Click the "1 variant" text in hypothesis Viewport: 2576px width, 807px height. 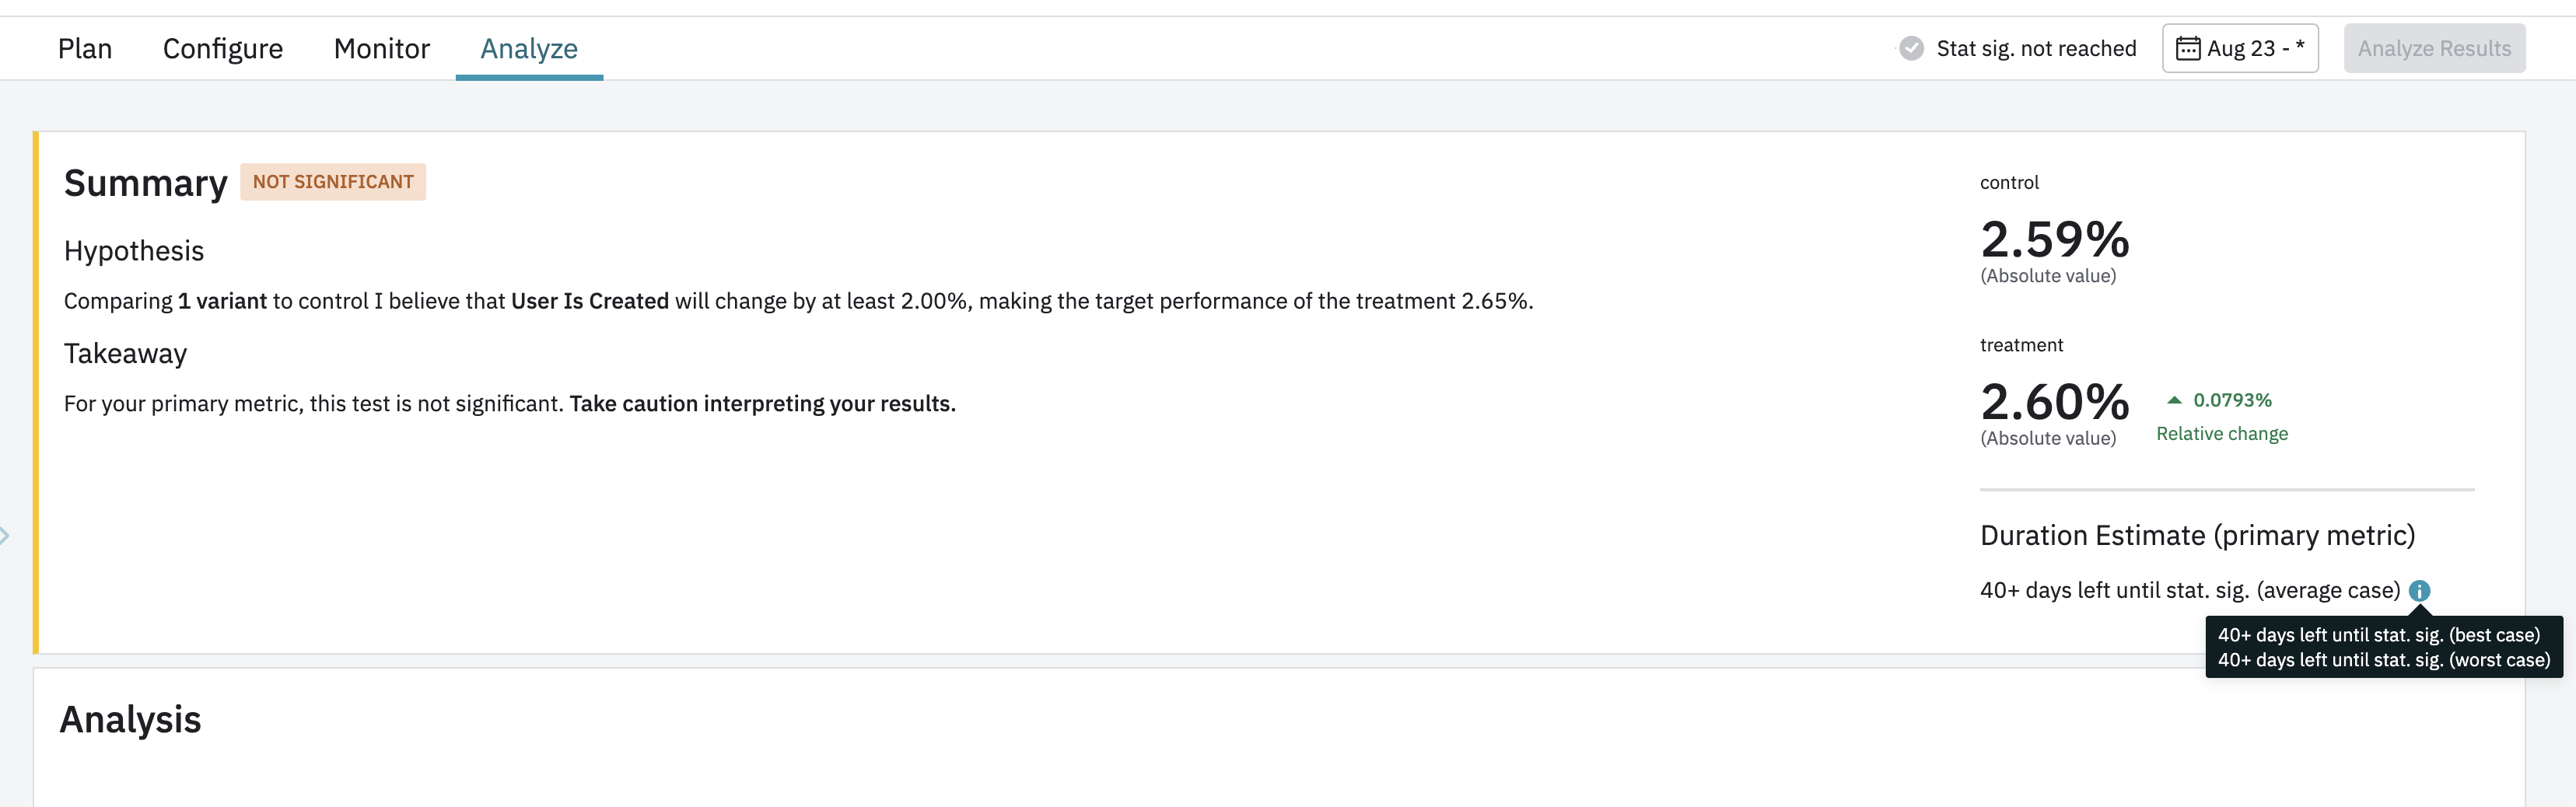click(x=222, y=301)
